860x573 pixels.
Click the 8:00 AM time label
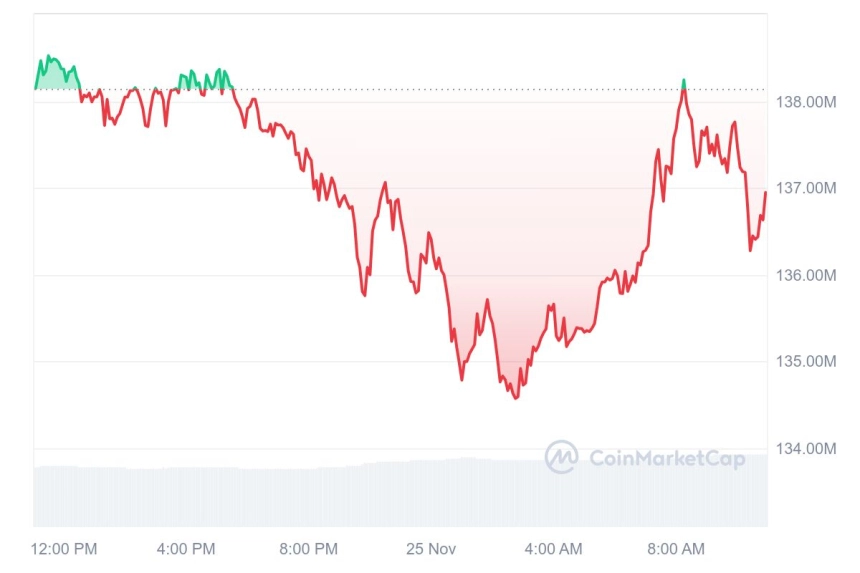click(x=676, y=549)
